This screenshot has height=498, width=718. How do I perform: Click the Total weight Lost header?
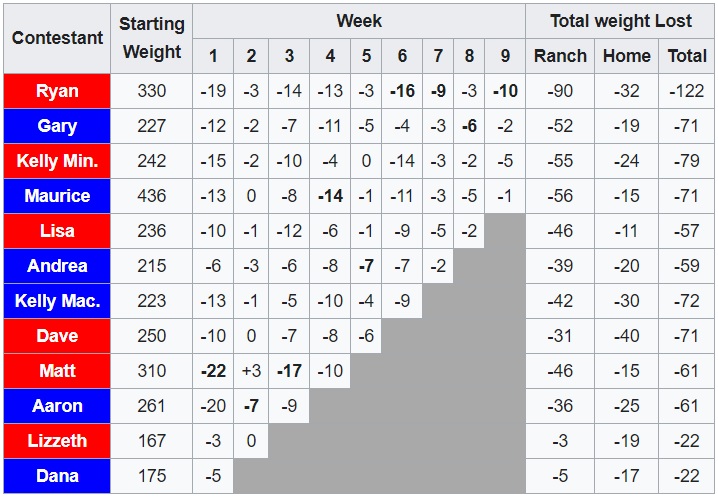[x=620, y=20]
